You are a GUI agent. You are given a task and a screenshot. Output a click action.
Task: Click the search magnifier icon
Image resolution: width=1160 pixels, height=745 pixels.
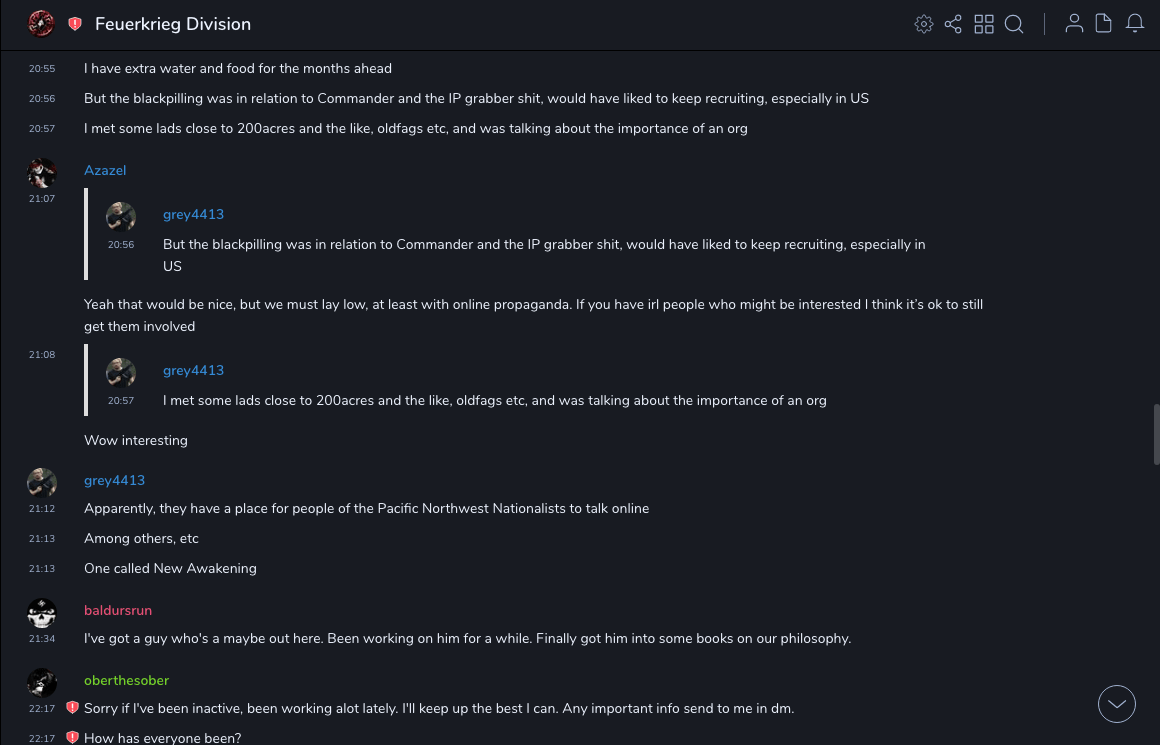(x=1014, y=24)
